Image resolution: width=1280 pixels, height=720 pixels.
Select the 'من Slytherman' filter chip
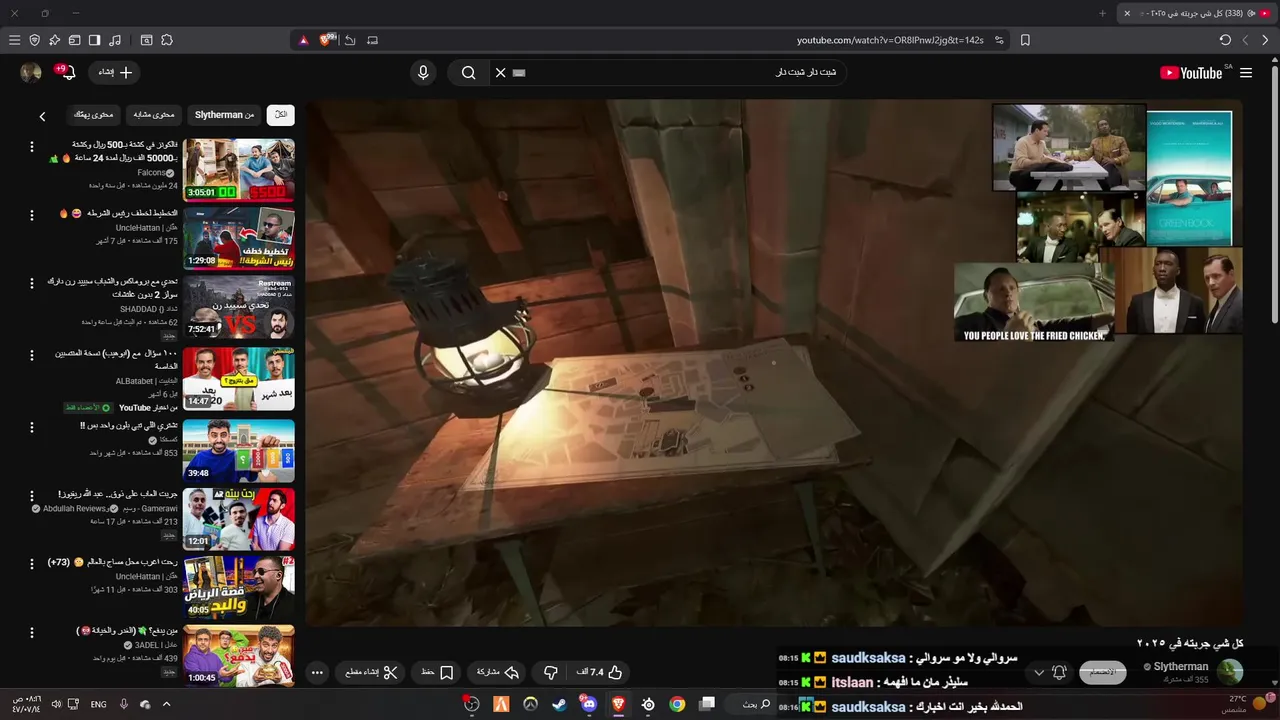(224, 115)
